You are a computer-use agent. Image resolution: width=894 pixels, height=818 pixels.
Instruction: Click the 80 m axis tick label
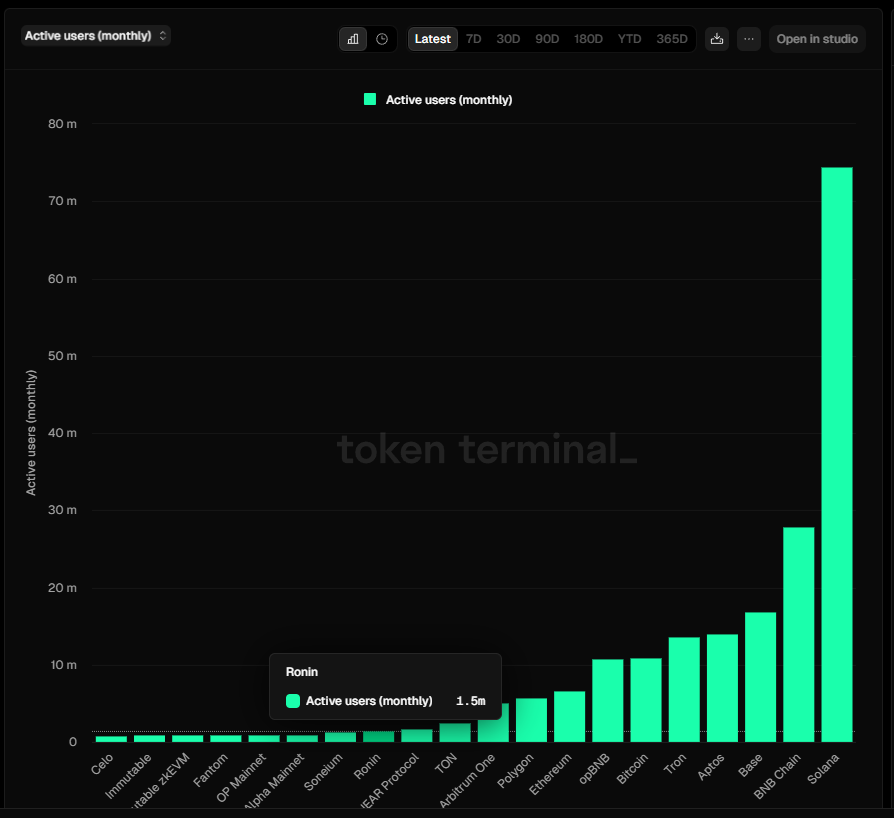[62, 124]
